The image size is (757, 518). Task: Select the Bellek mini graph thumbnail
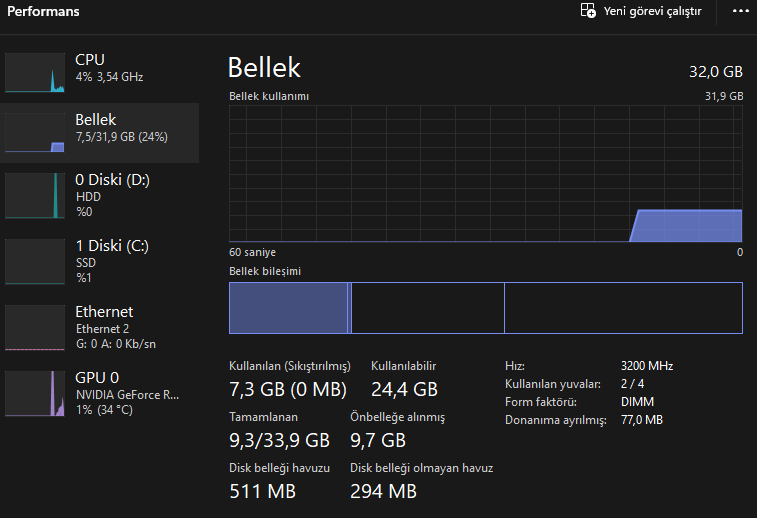point(34,132)
